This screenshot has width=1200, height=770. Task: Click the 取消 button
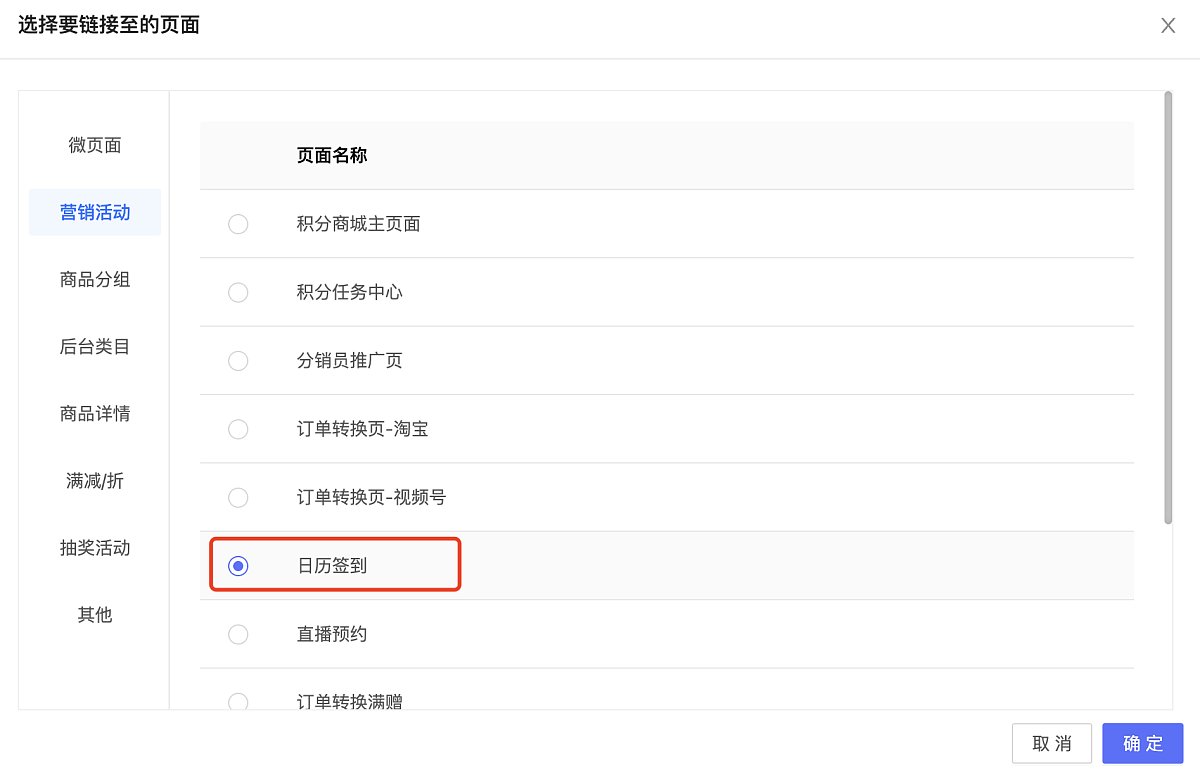pos(1052,743)
